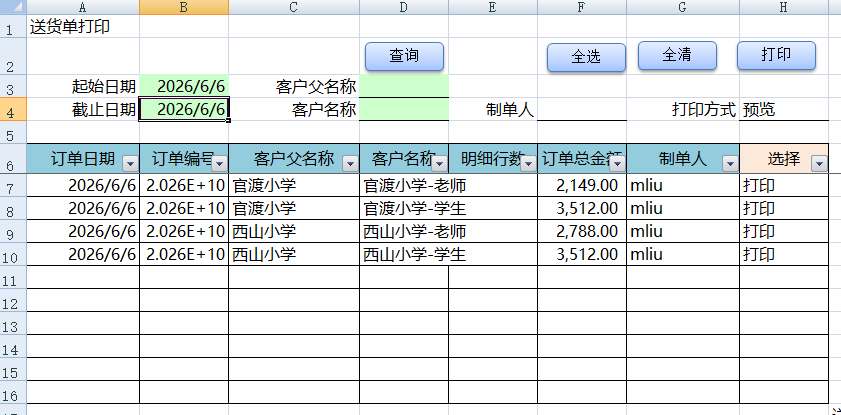The image size is (841, 415).
Task: Click the green 客户名称 input cell
Action: click(x=404, y=109)
